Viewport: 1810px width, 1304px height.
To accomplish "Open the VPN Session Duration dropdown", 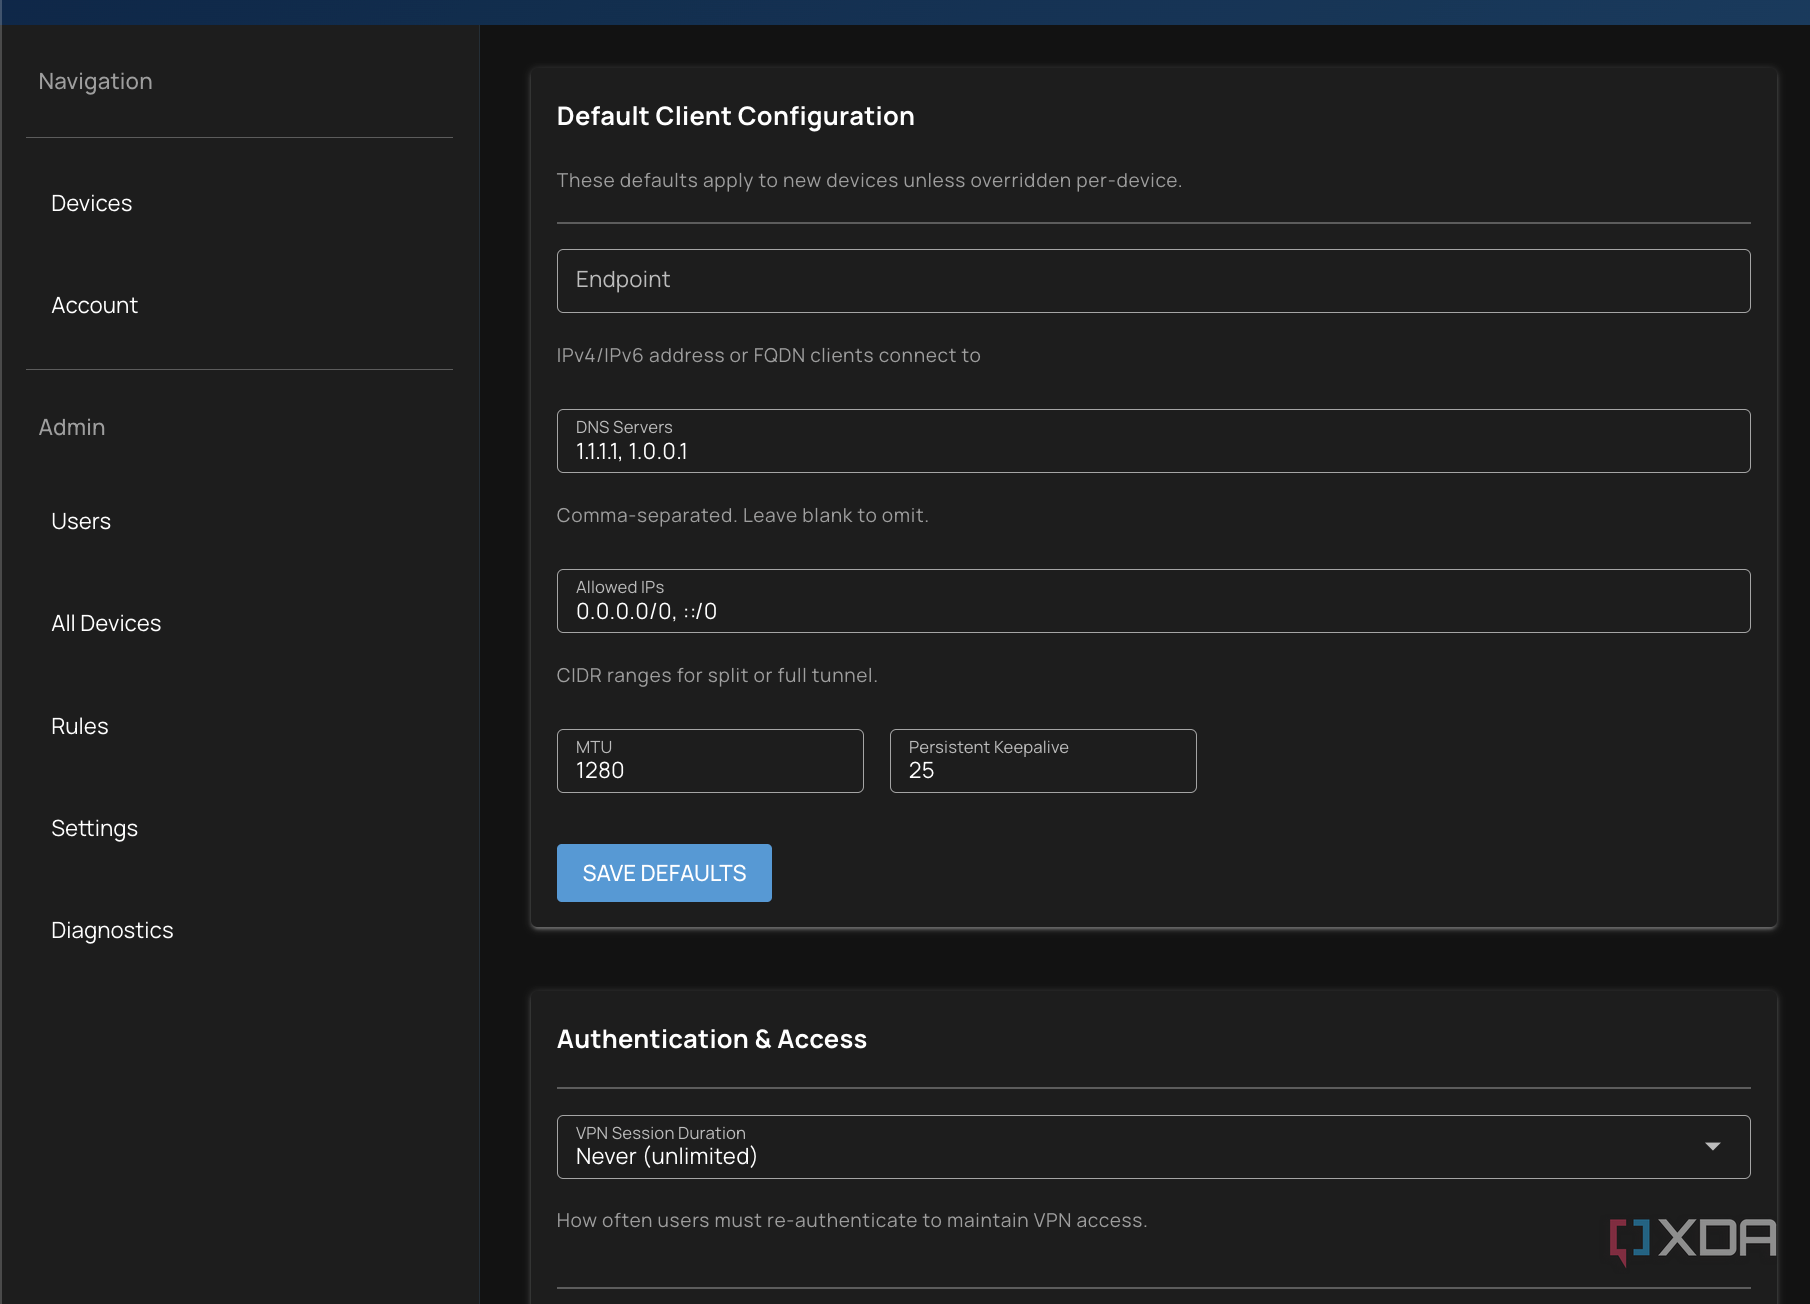I will pos(1153,1147).
